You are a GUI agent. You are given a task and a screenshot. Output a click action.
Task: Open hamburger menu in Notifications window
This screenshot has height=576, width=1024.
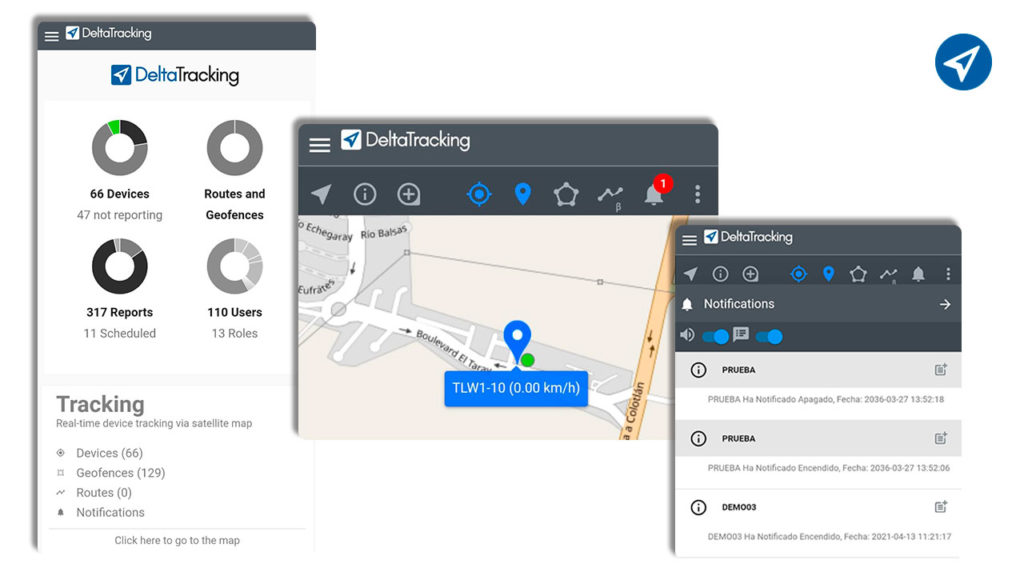[x=690, y=240]
